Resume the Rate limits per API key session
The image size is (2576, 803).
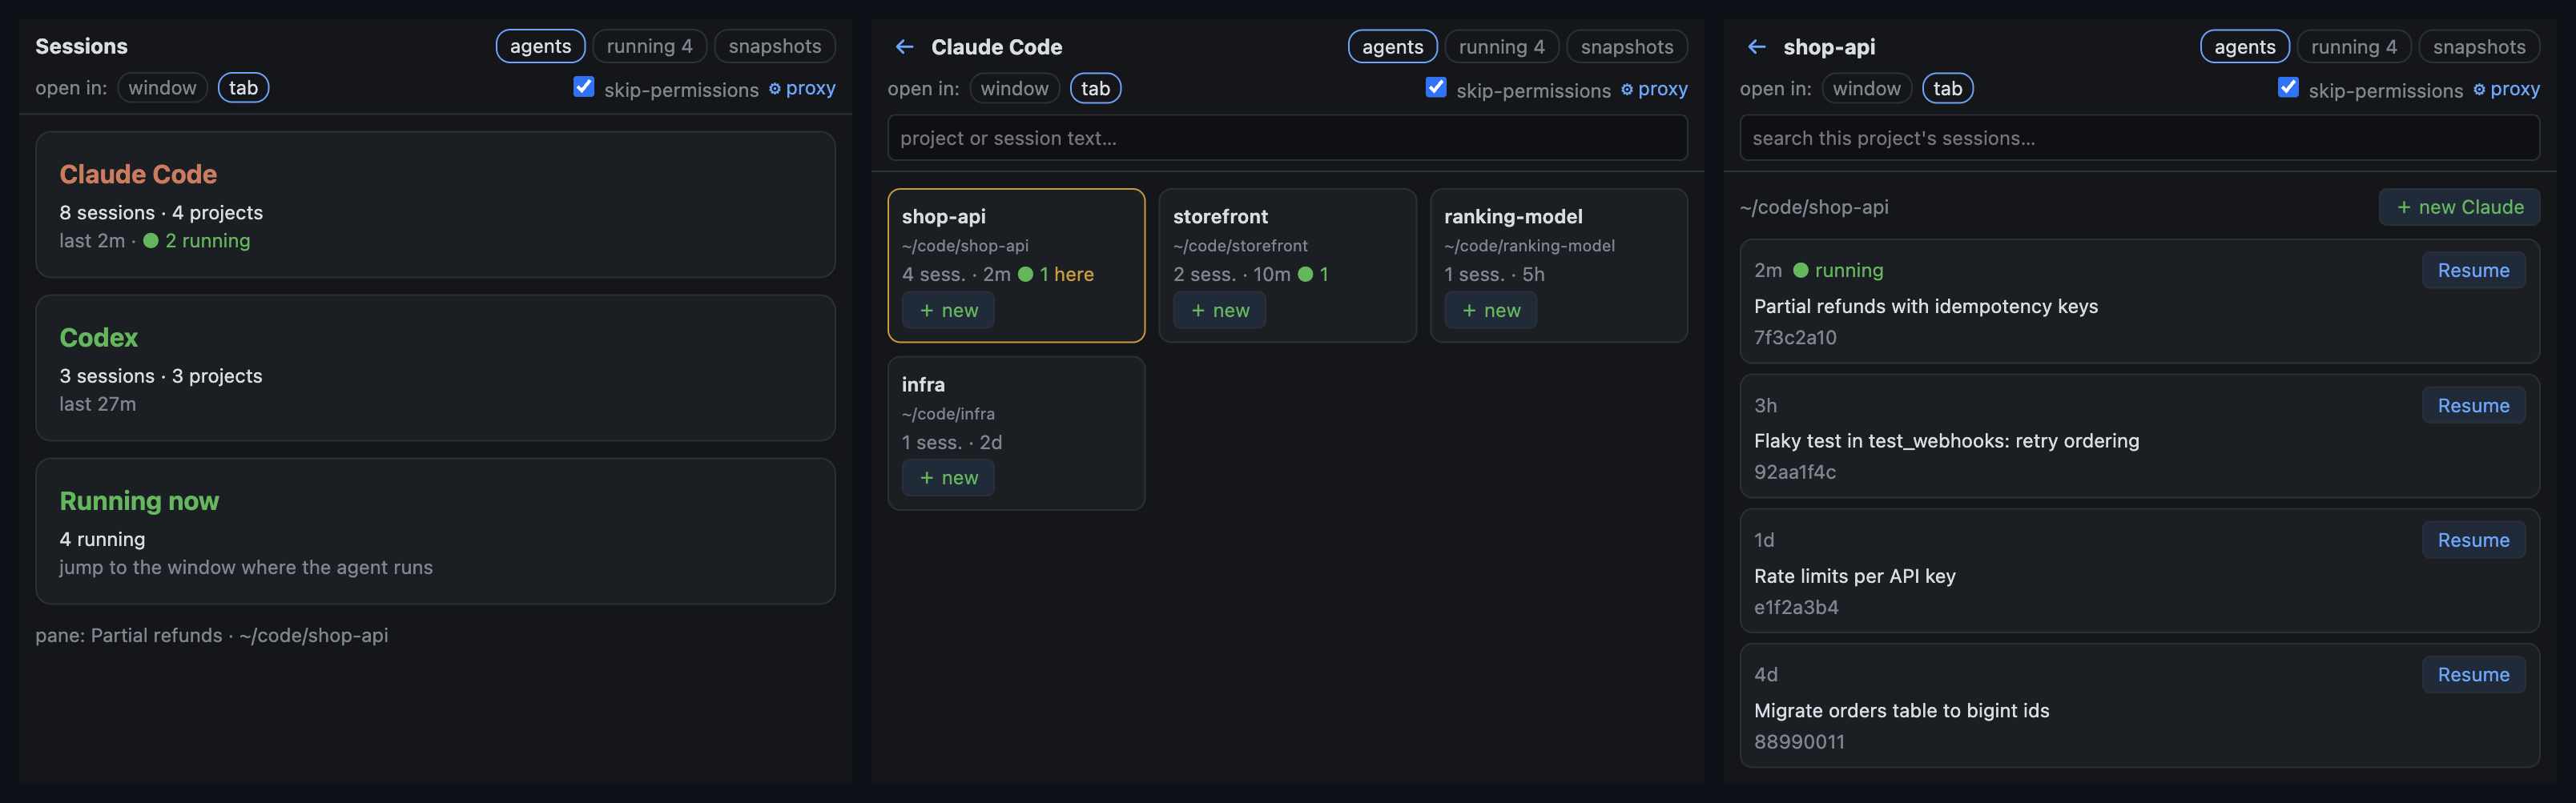click(2473, 540)
